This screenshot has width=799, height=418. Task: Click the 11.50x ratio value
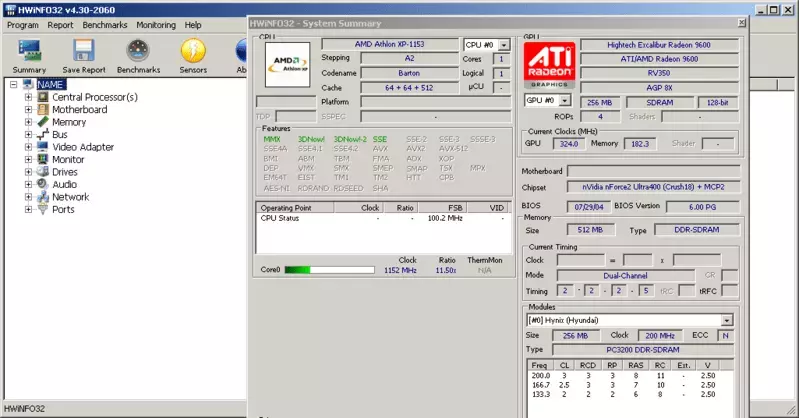446,270
